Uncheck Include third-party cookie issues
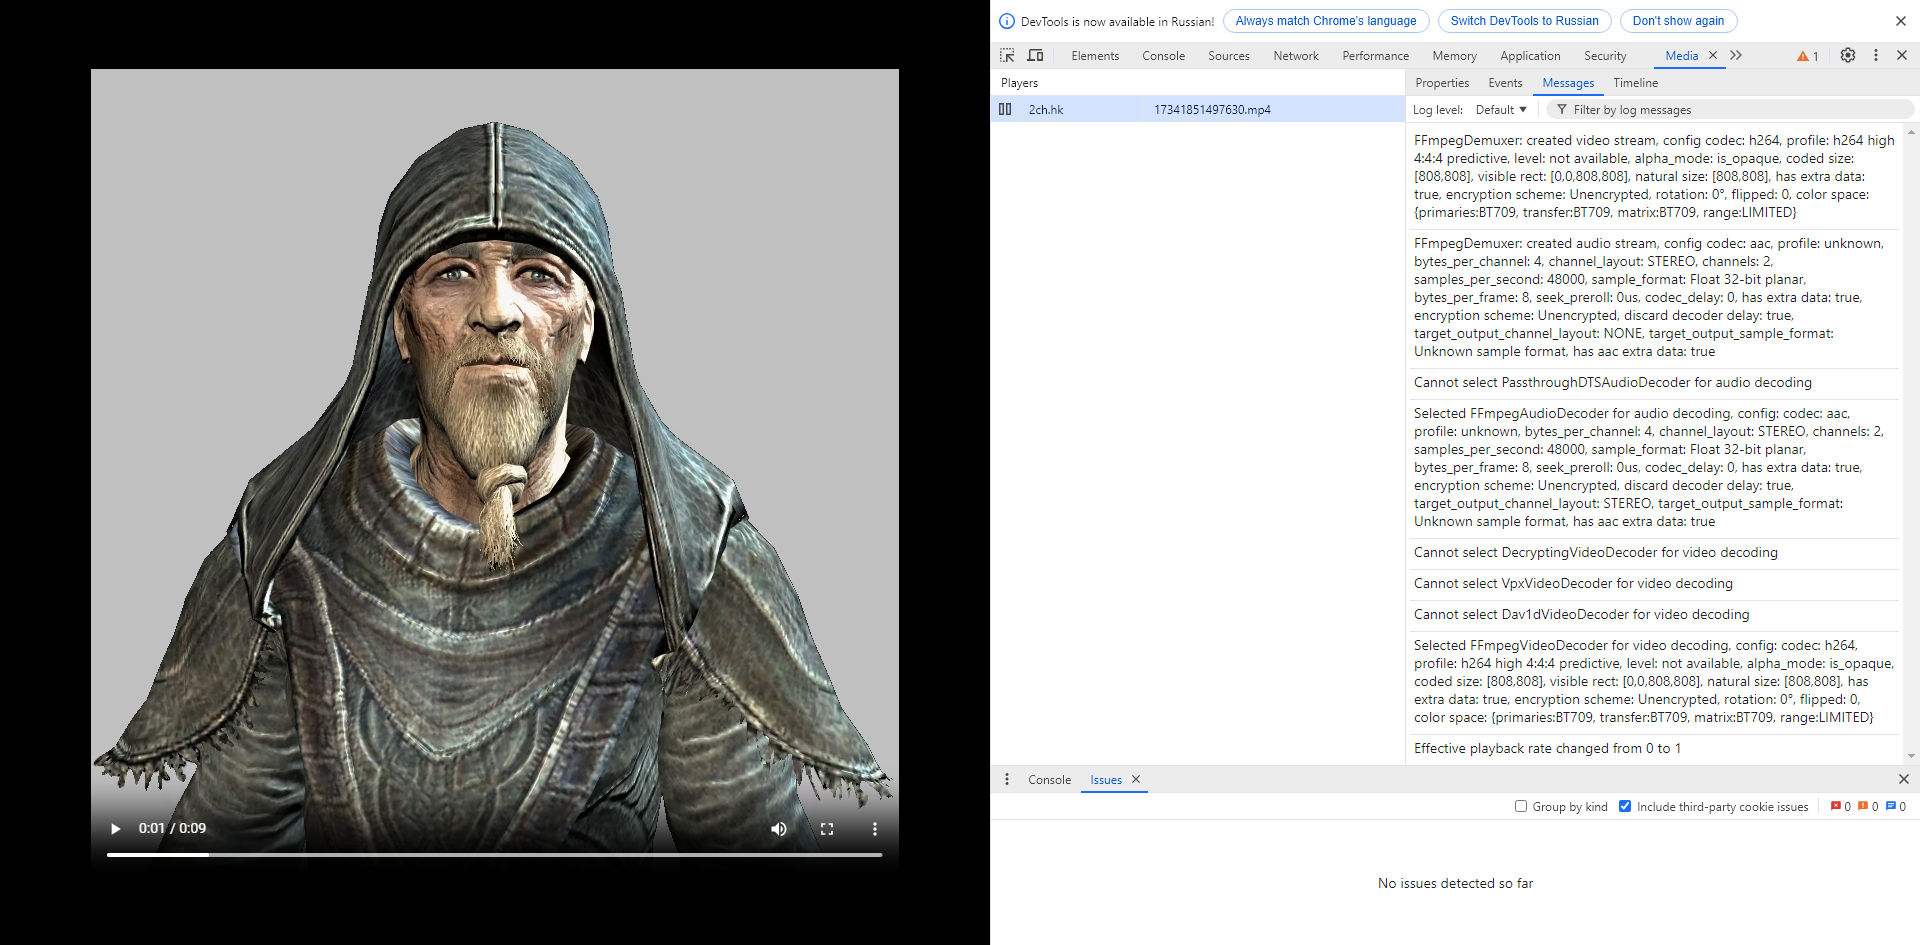Viewport: 1920px width, 945px height. (1625, 806)
